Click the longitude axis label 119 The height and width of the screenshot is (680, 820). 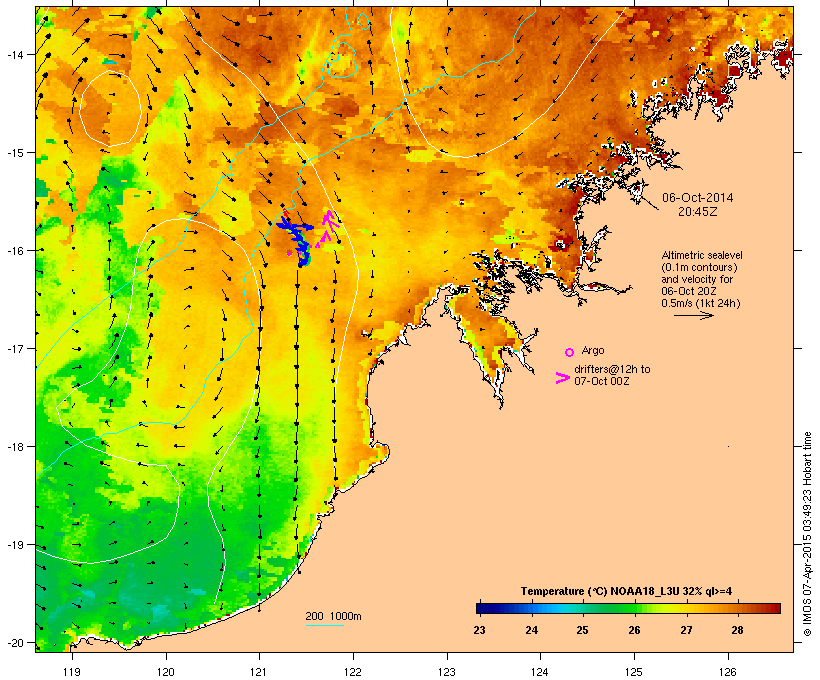[72, 672]
